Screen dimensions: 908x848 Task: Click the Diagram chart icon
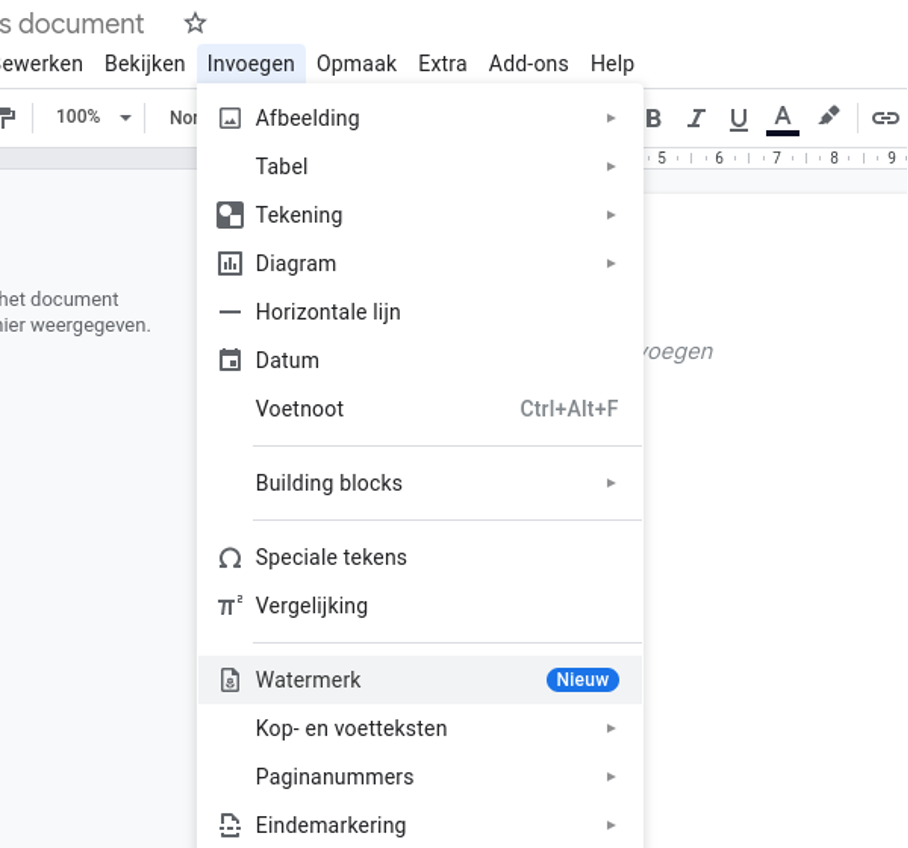[230, 264]
